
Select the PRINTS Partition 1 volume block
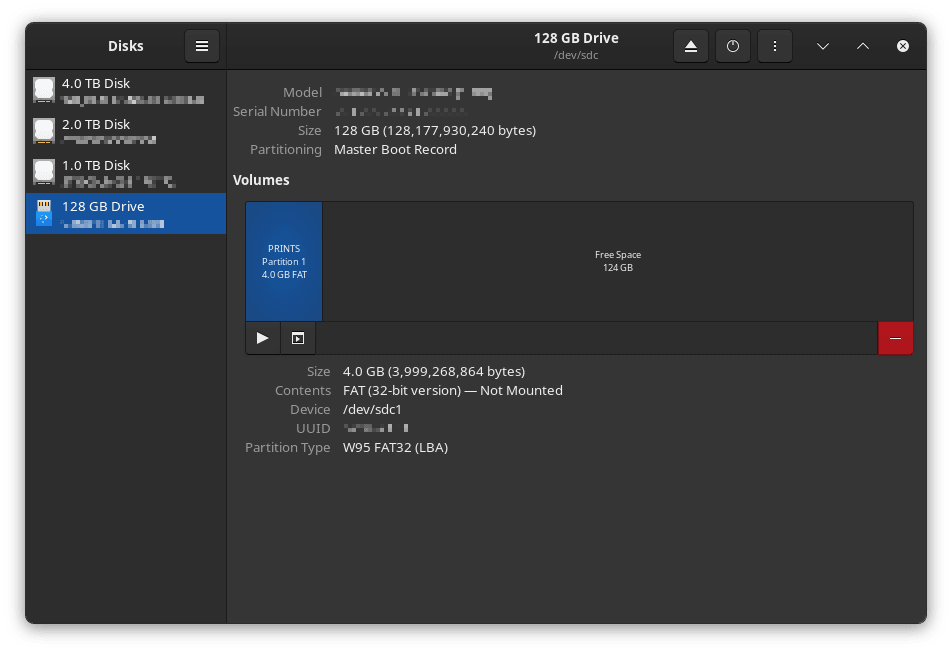point(284,261)
